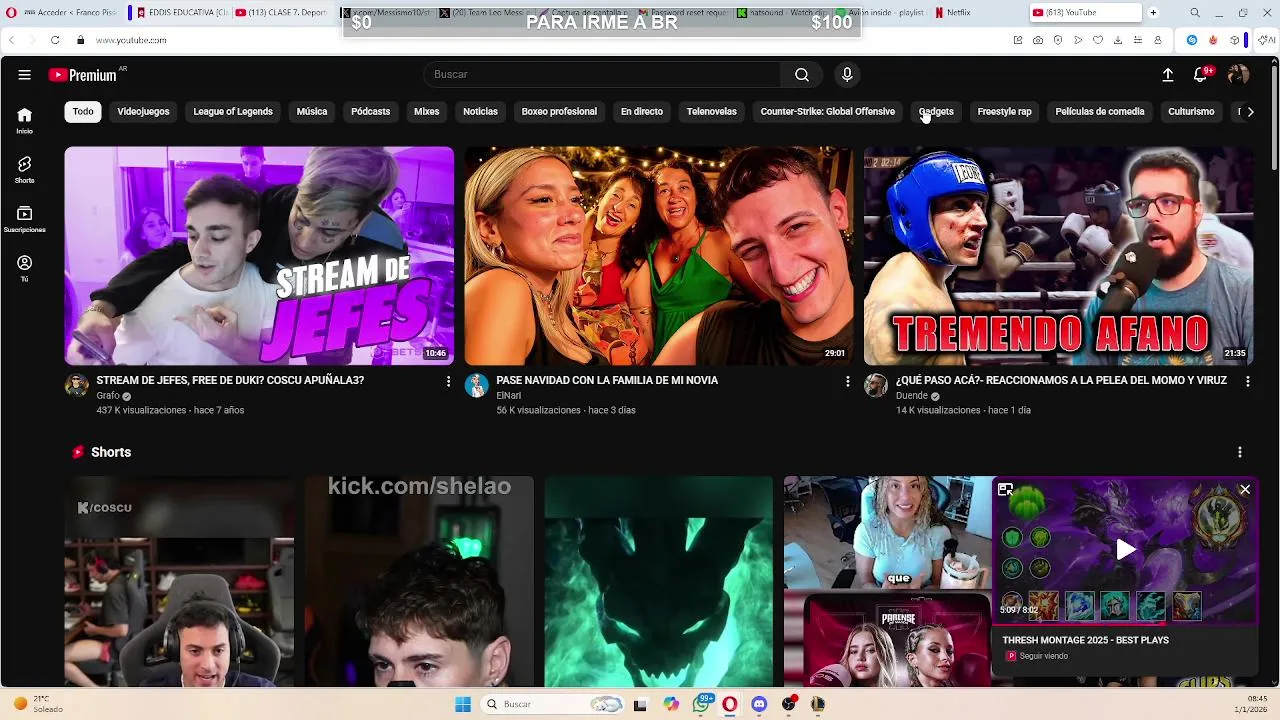Click the Windows taskbar Buscar search box
Image resolution: width=1280 pixels, height=720 pixels.
pos(552,704)
